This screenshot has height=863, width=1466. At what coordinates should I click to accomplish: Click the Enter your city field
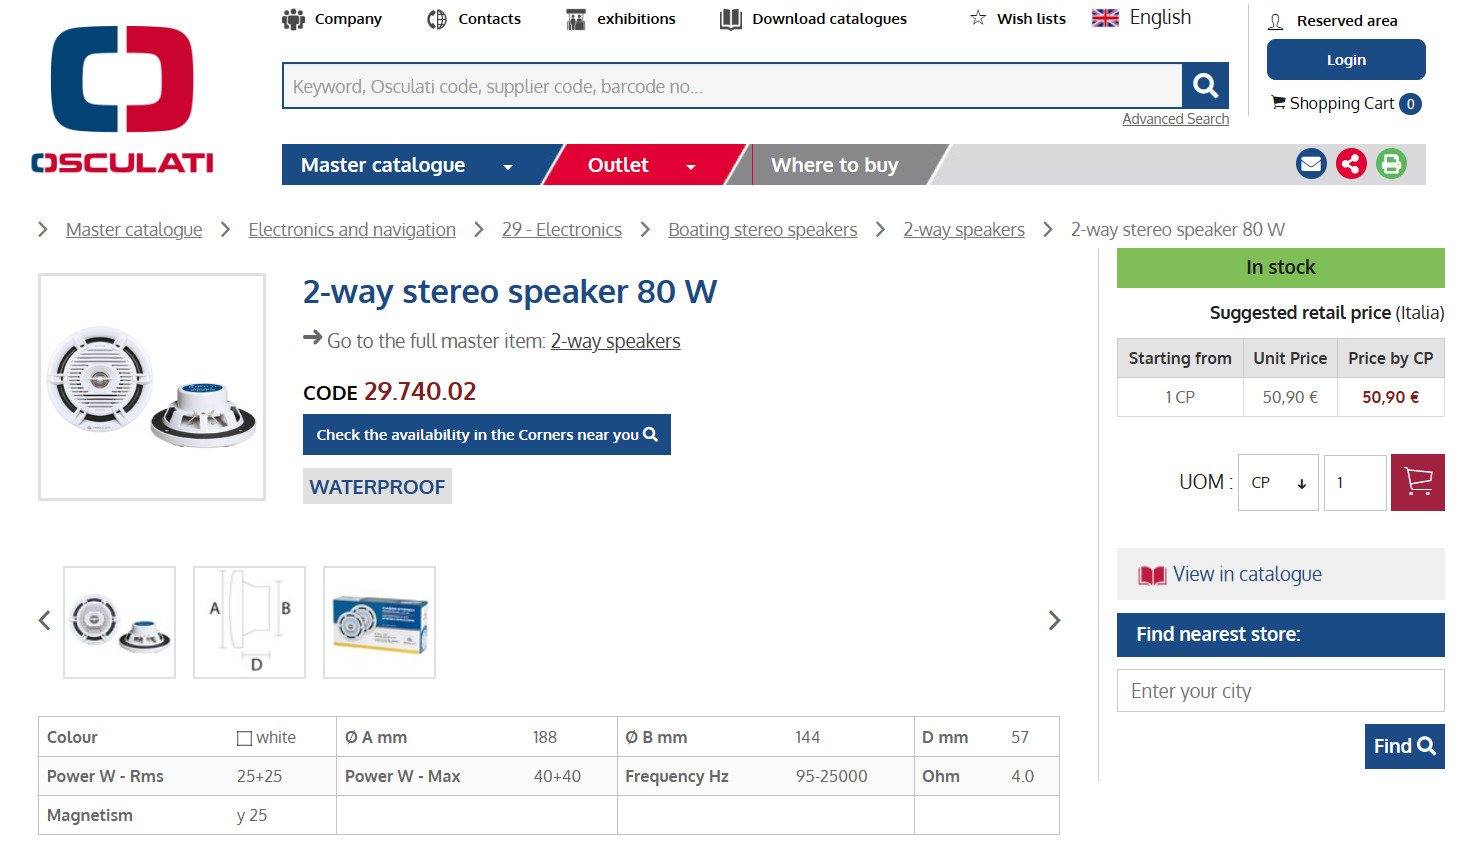click(x=1281, y=691)
